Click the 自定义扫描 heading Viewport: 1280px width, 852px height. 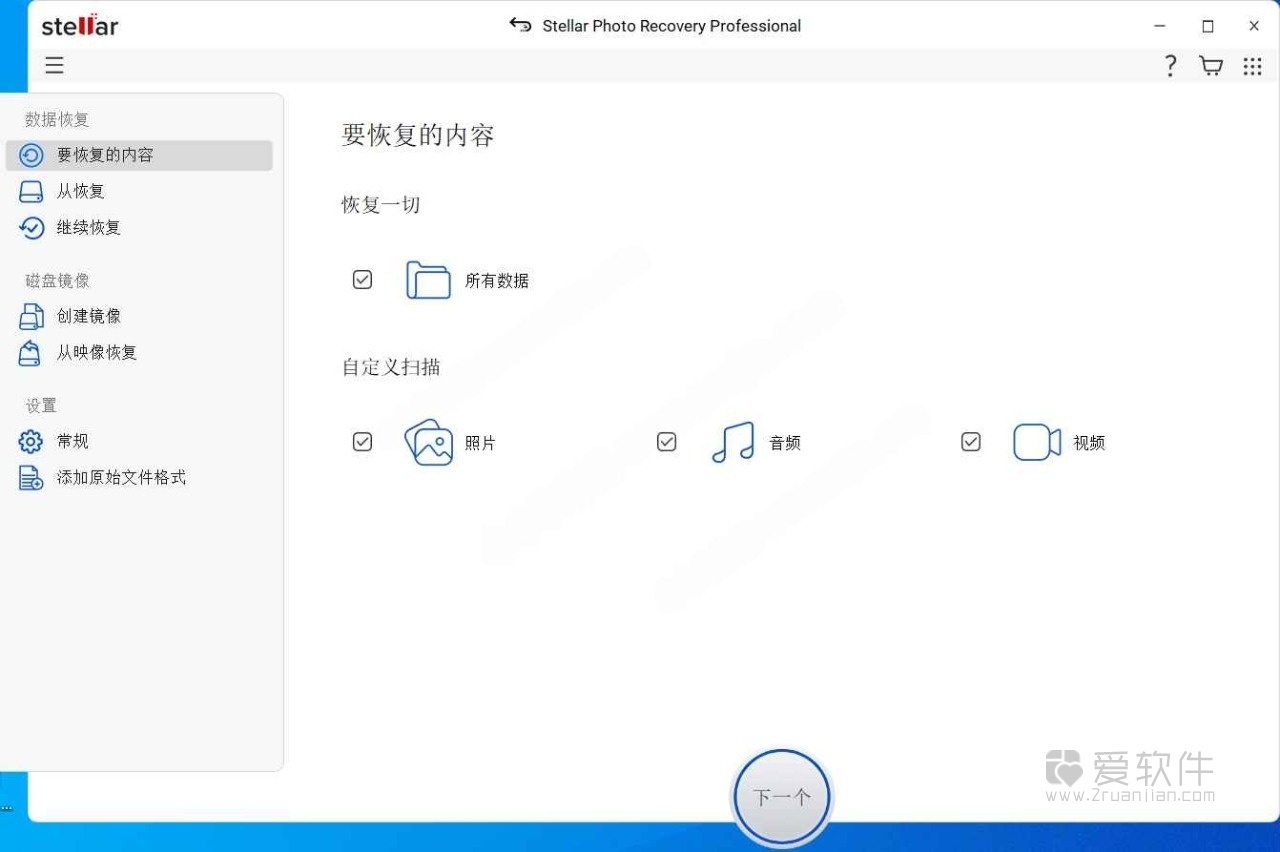click(x=391, y=367)
